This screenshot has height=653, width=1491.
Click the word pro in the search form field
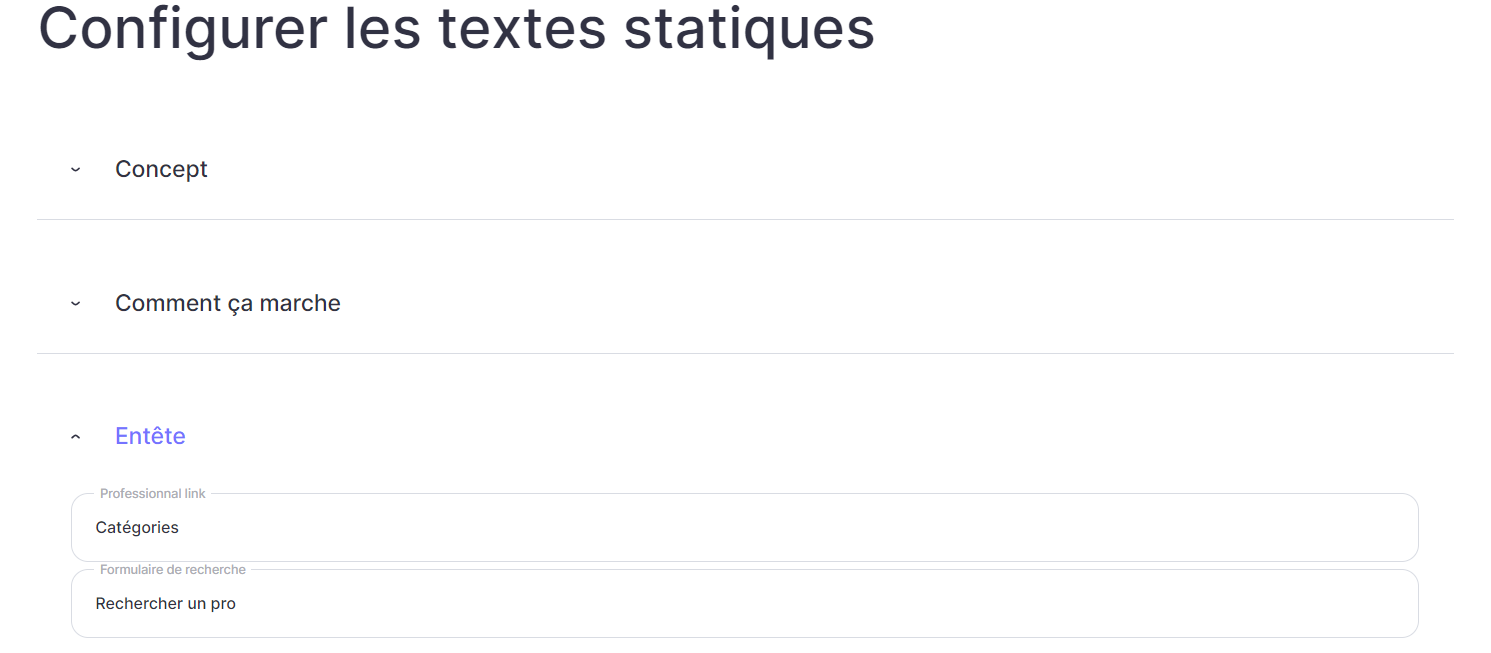(x=222, y=604)
